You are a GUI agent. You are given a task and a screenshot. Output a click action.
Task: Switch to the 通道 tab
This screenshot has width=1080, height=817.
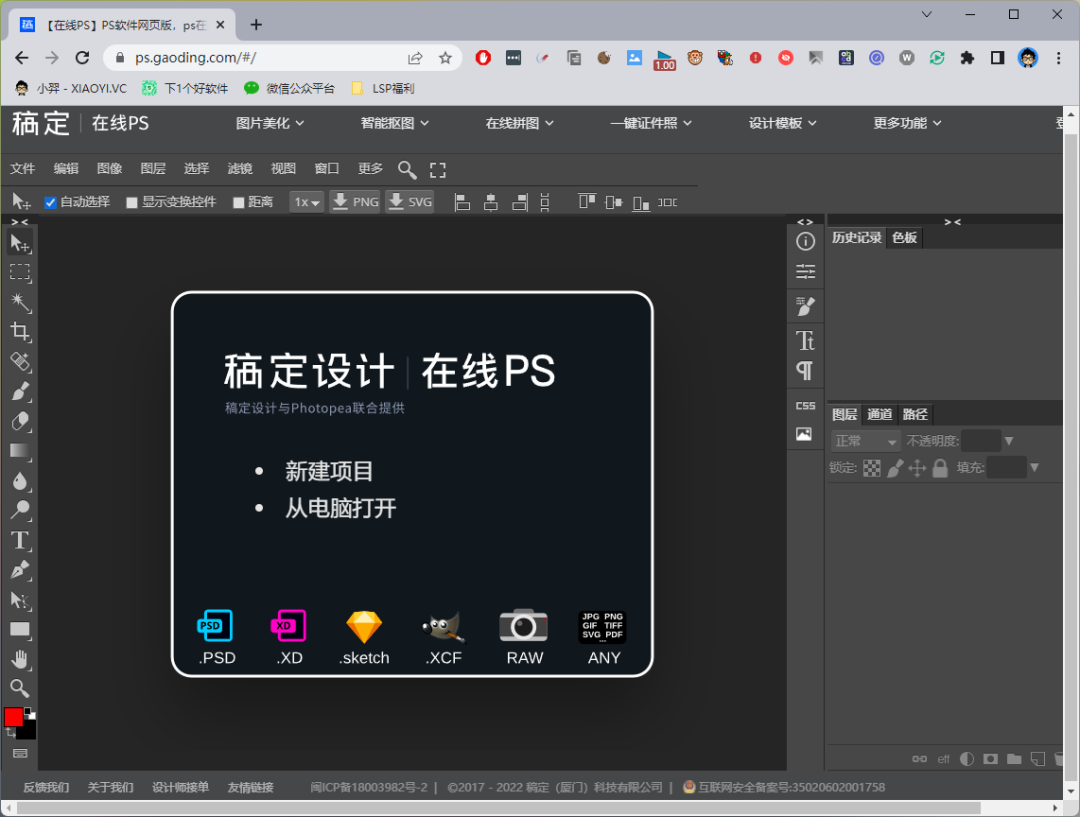point(880,413)
